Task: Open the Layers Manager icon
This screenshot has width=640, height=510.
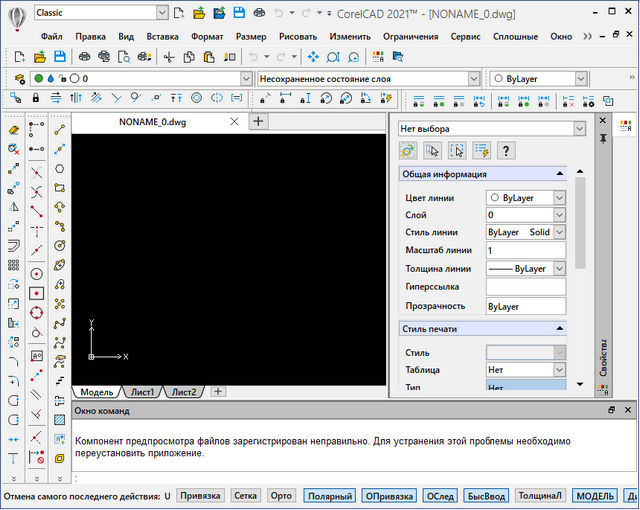Action: pyautogui.click(x=18, y=78)
